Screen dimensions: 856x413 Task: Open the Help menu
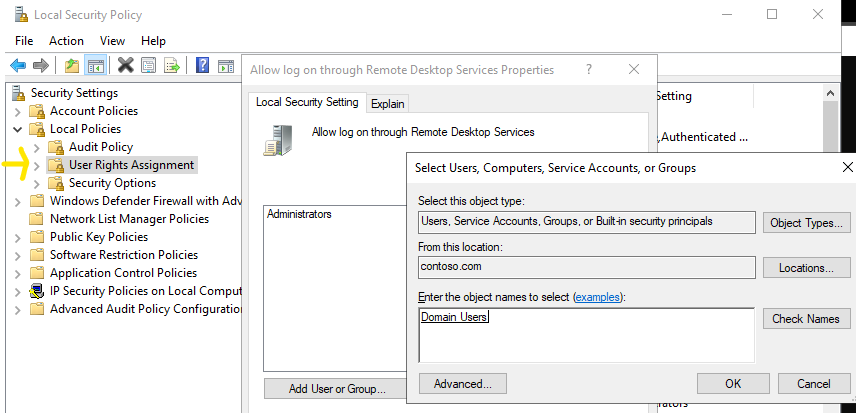(x=153, y=41)
